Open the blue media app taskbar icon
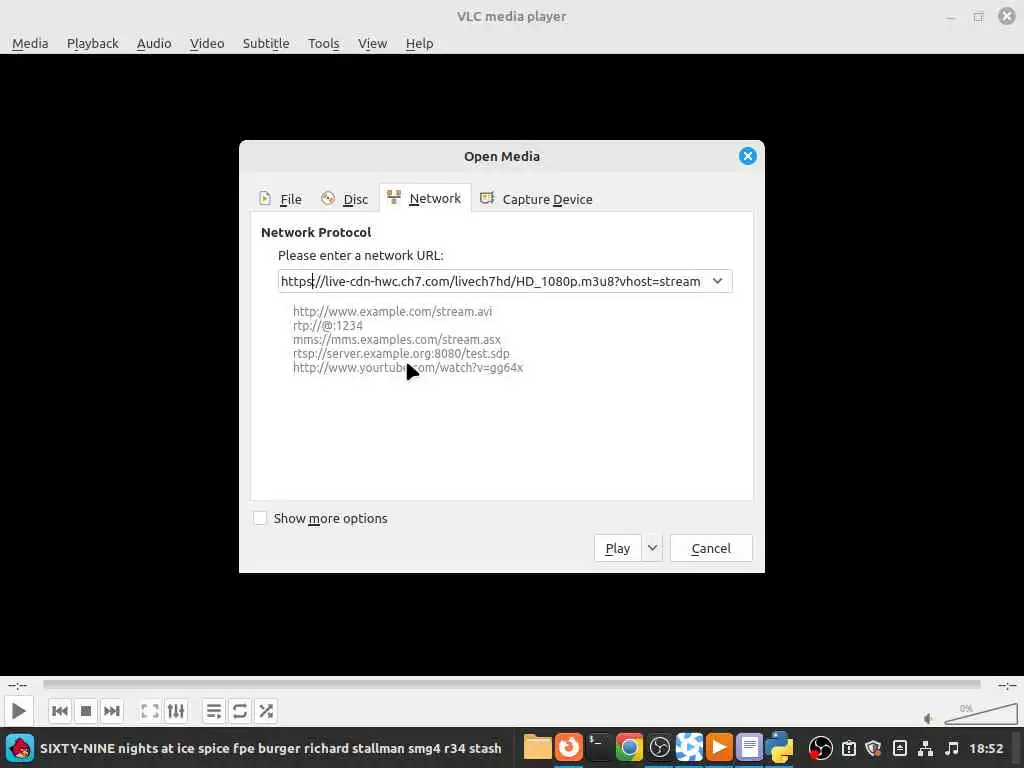This screenshot has height=768, width=1024. 689,747
